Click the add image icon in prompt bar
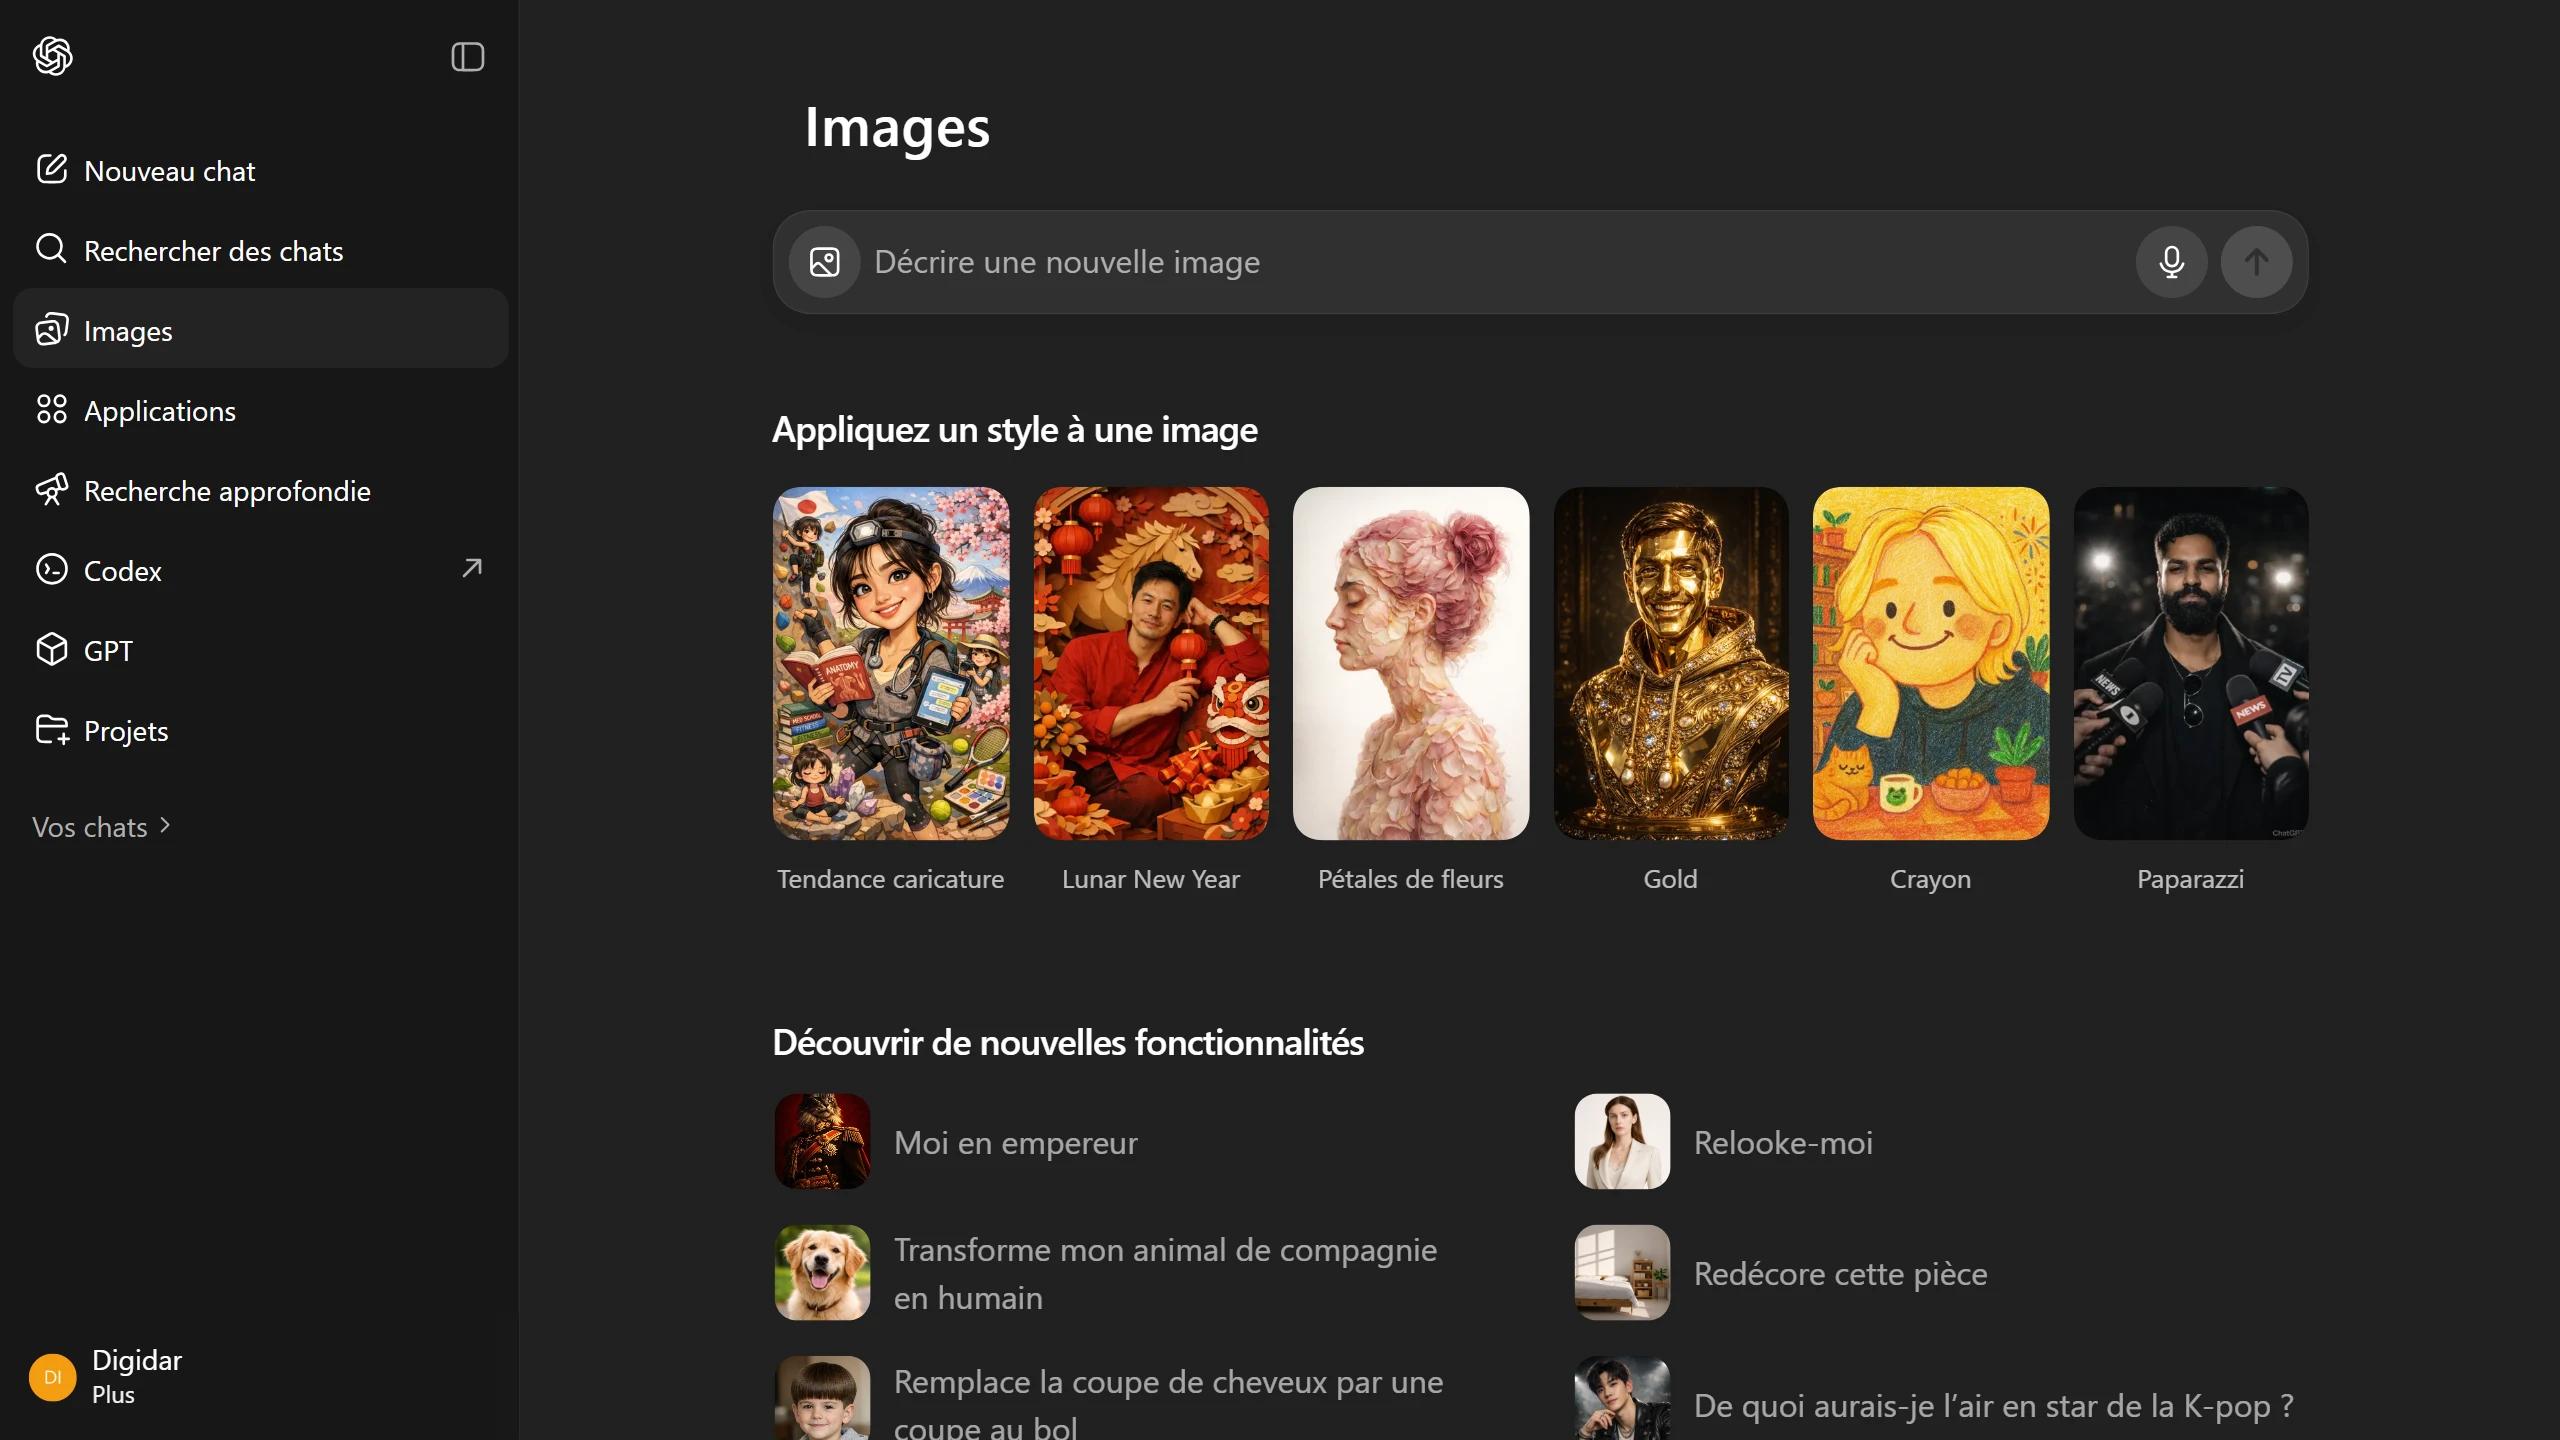2560x1440 pixels. pyautogui.click(x=824, y=262)
